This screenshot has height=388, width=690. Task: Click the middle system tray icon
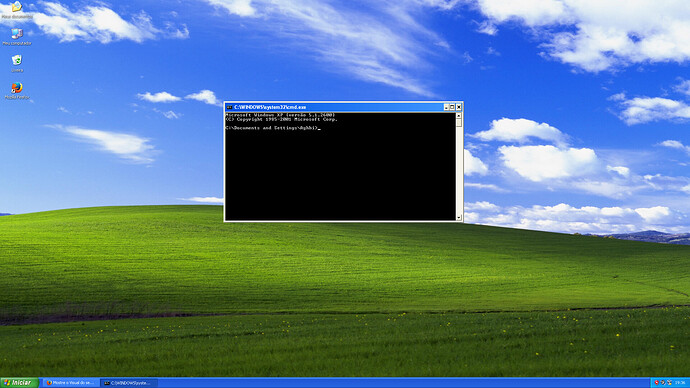tap(663, 383)
